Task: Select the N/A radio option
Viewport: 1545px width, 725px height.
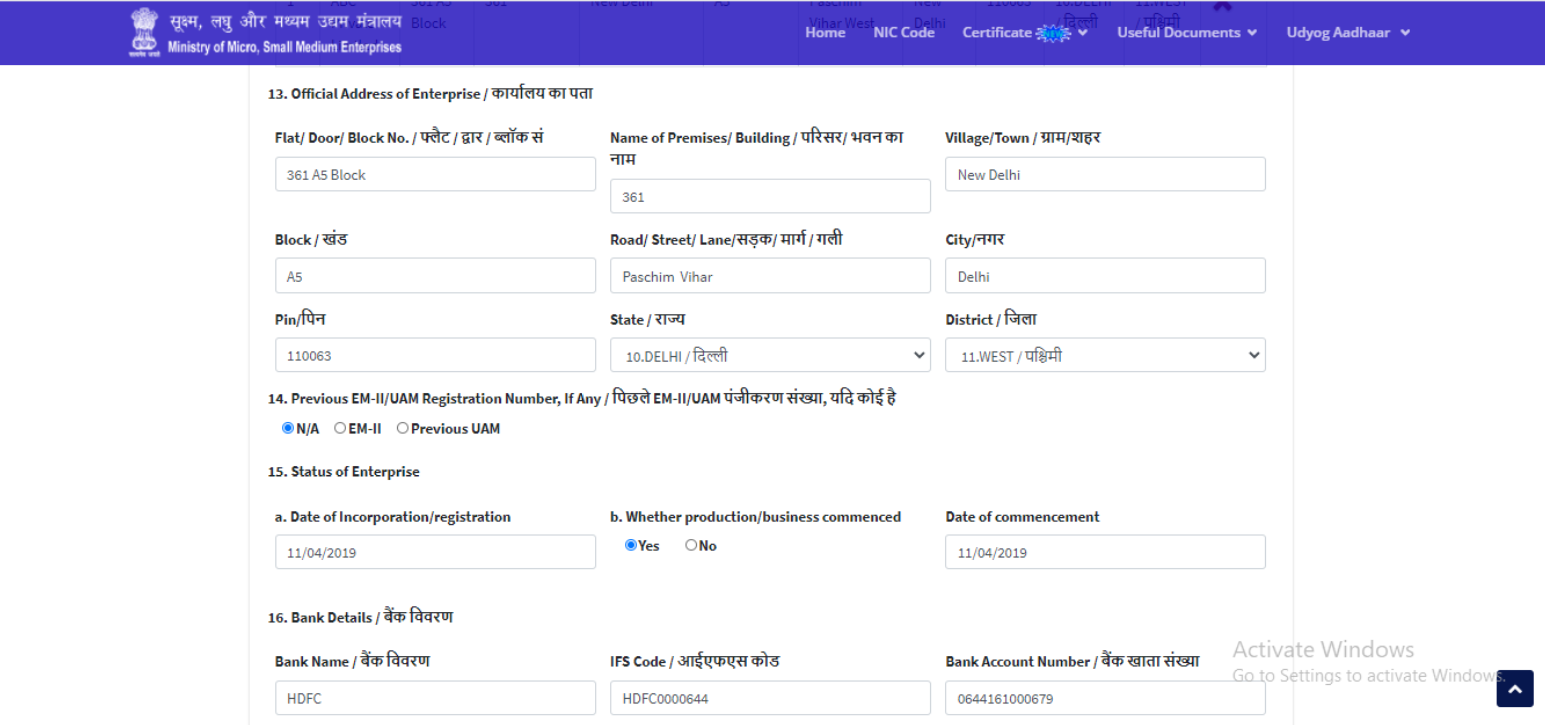Action: (x=288, y=428)
